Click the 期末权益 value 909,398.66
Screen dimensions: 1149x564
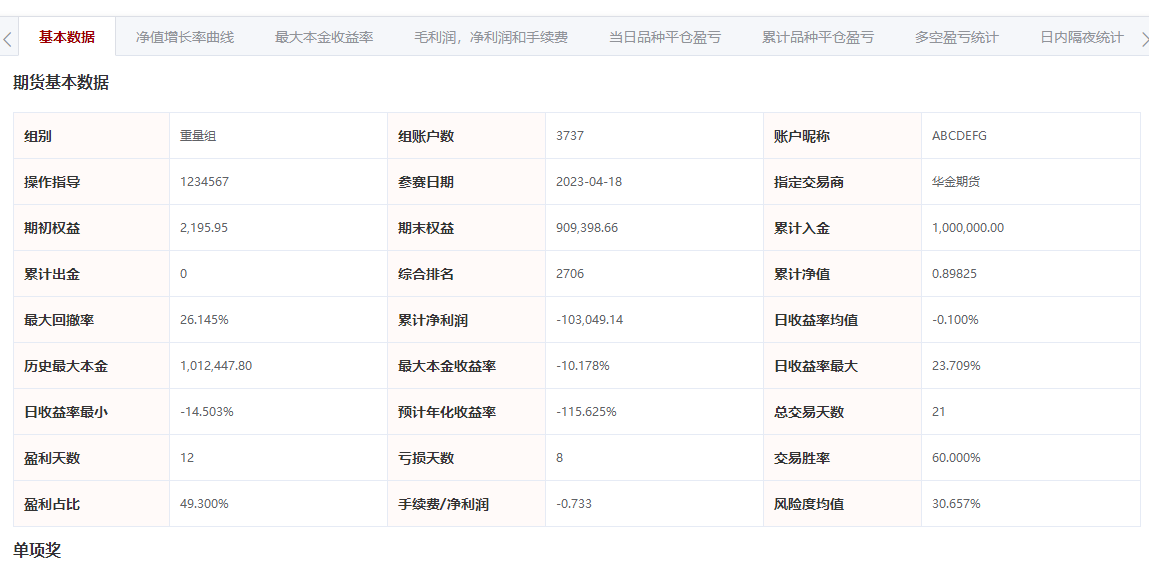click(587, 228)
